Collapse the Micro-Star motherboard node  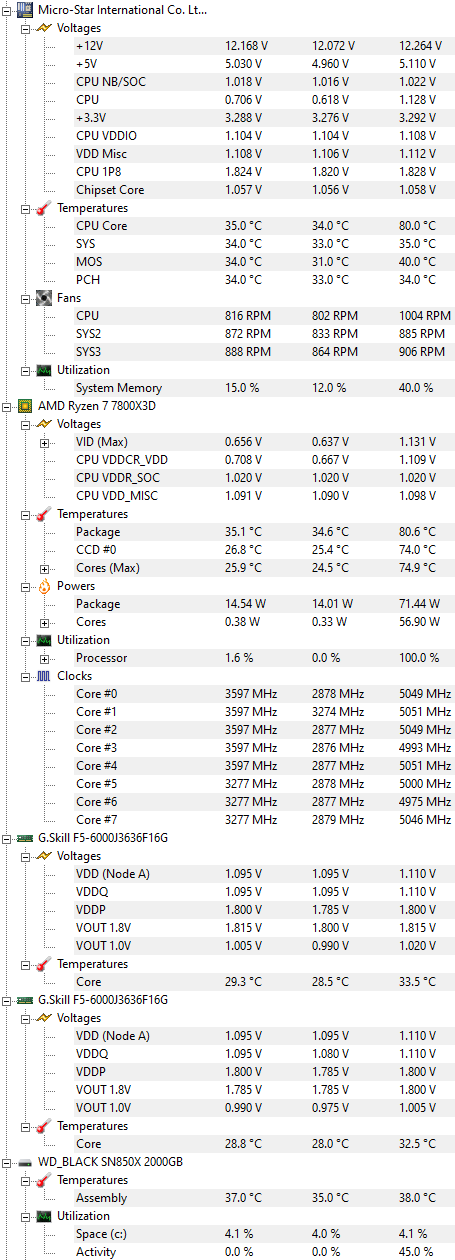coord(7,10)
